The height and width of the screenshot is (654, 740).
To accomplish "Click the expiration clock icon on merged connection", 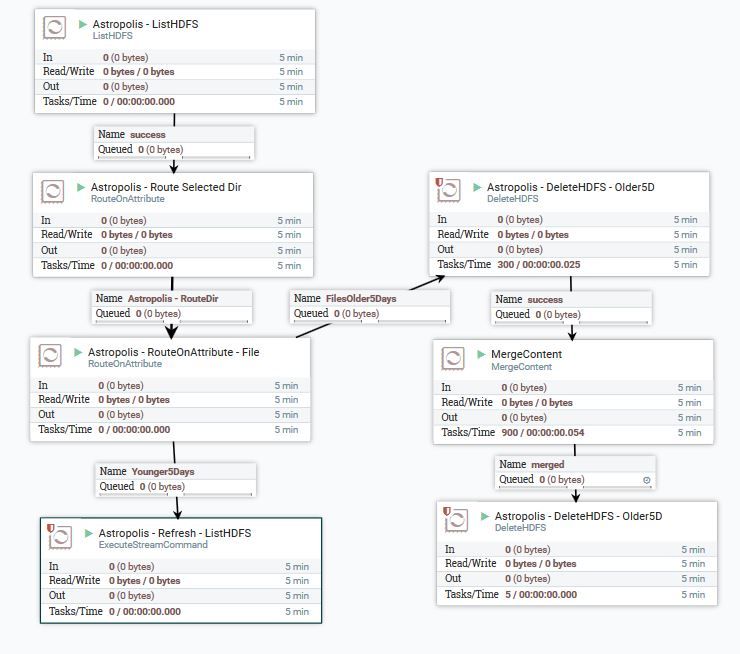I will tap(646, 480).
